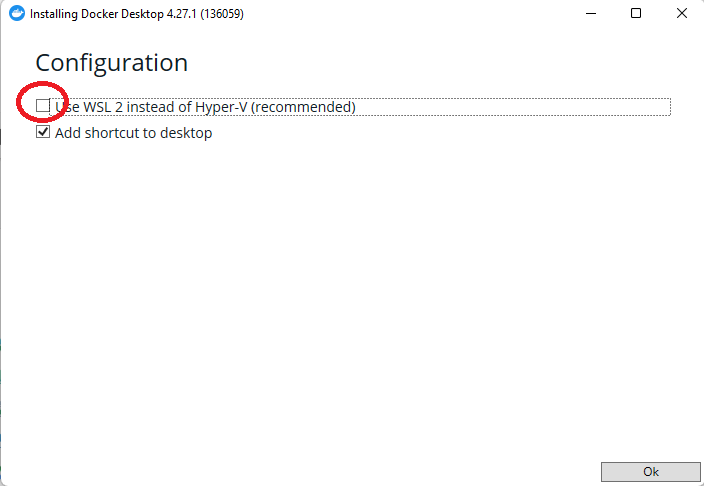This screenshot has width=704, height=486.
Task: Uncheck the Add shortcut to desktop checkbox
Action: pos(43,132)
